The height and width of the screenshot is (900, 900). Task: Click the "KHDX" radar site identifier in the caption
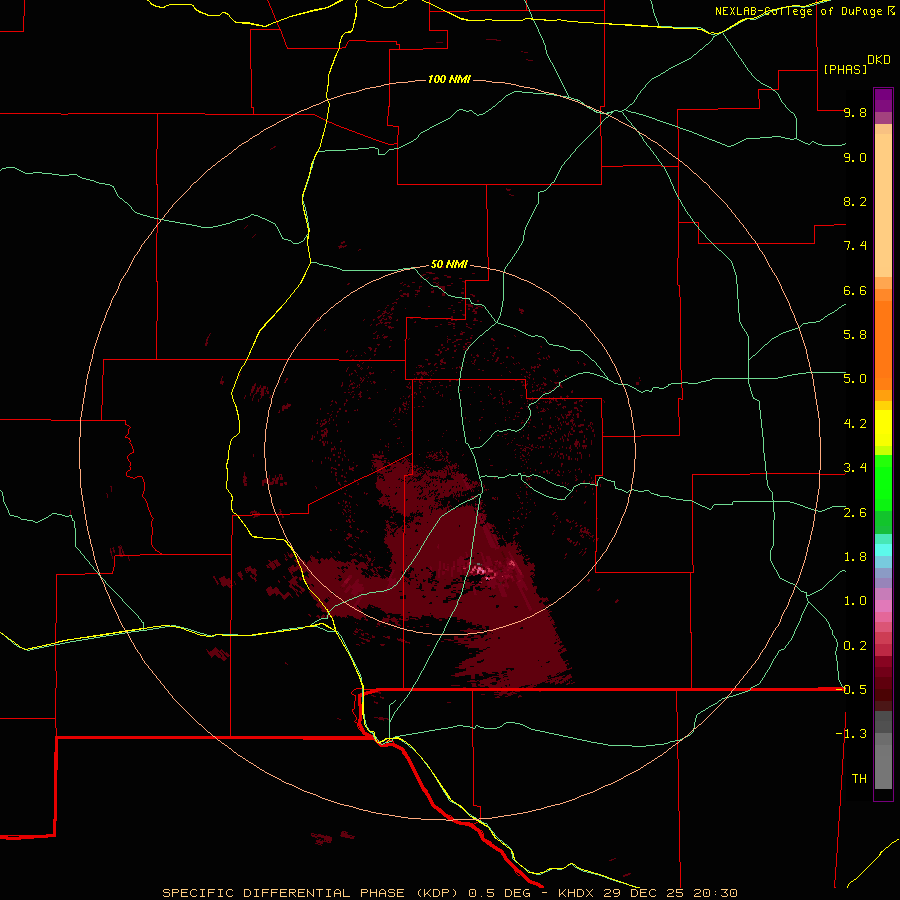[x=576, y=893]
